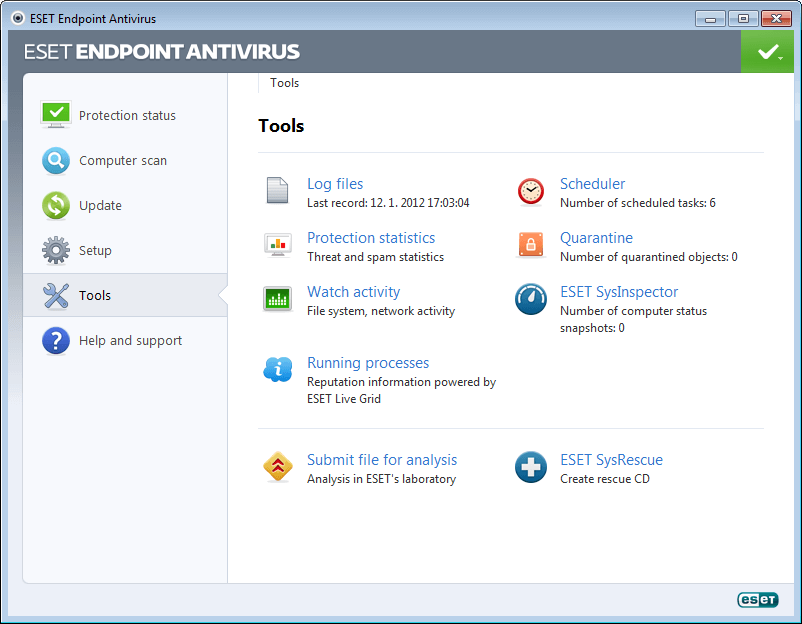Screen dimensions: 802x624
Task: Open Update via the circular arrow icon
Action: point(56,205)
